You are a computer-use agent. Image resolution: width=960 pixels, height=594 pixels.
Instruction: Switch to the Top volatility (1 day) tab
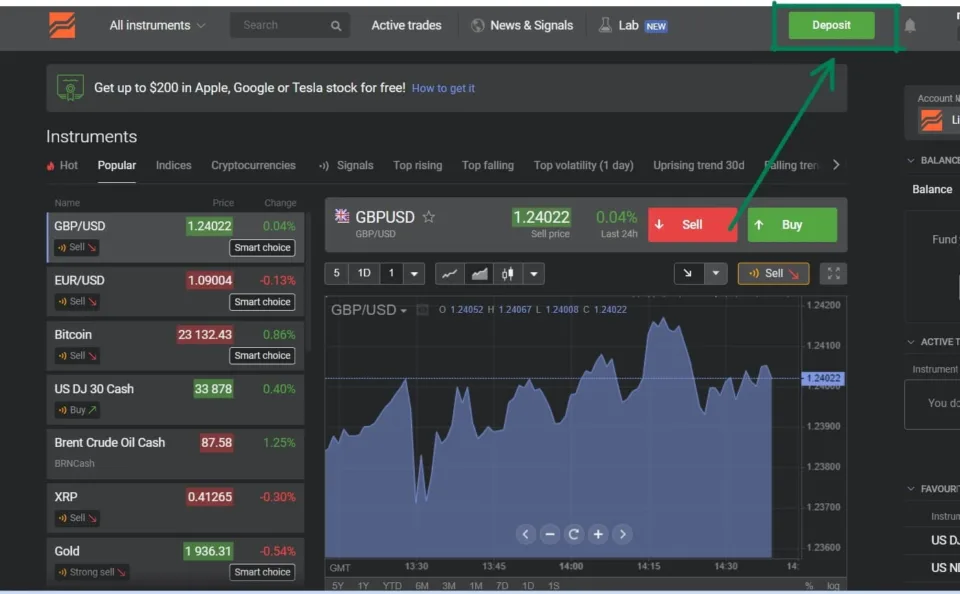(x=583, y=165)
